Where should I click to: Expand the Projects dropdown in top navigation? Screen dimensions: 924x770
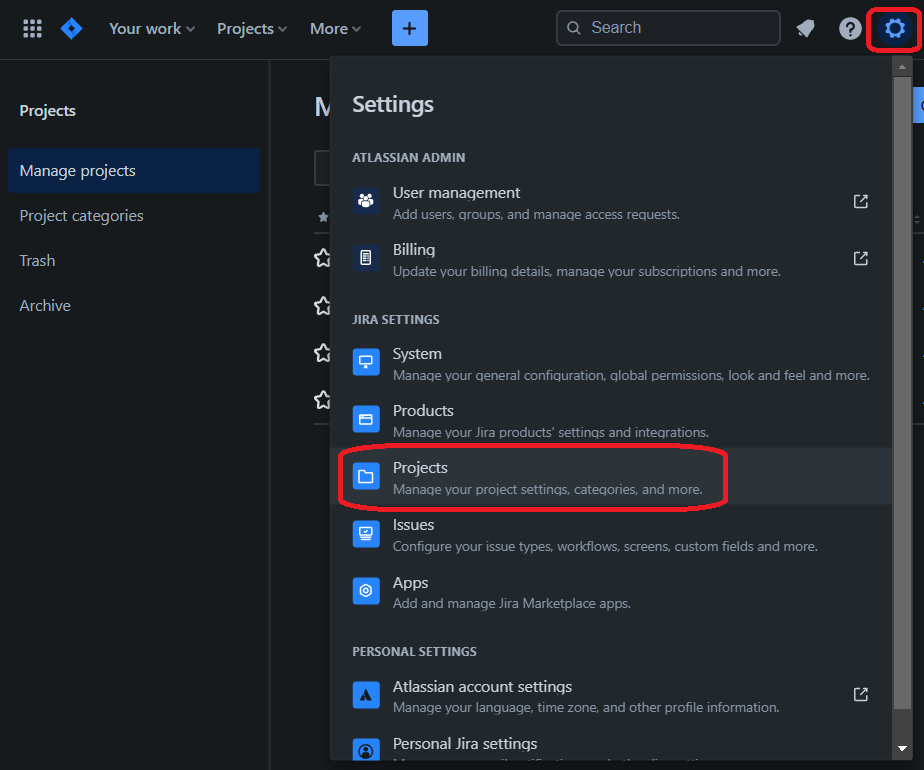pos(252,28)
